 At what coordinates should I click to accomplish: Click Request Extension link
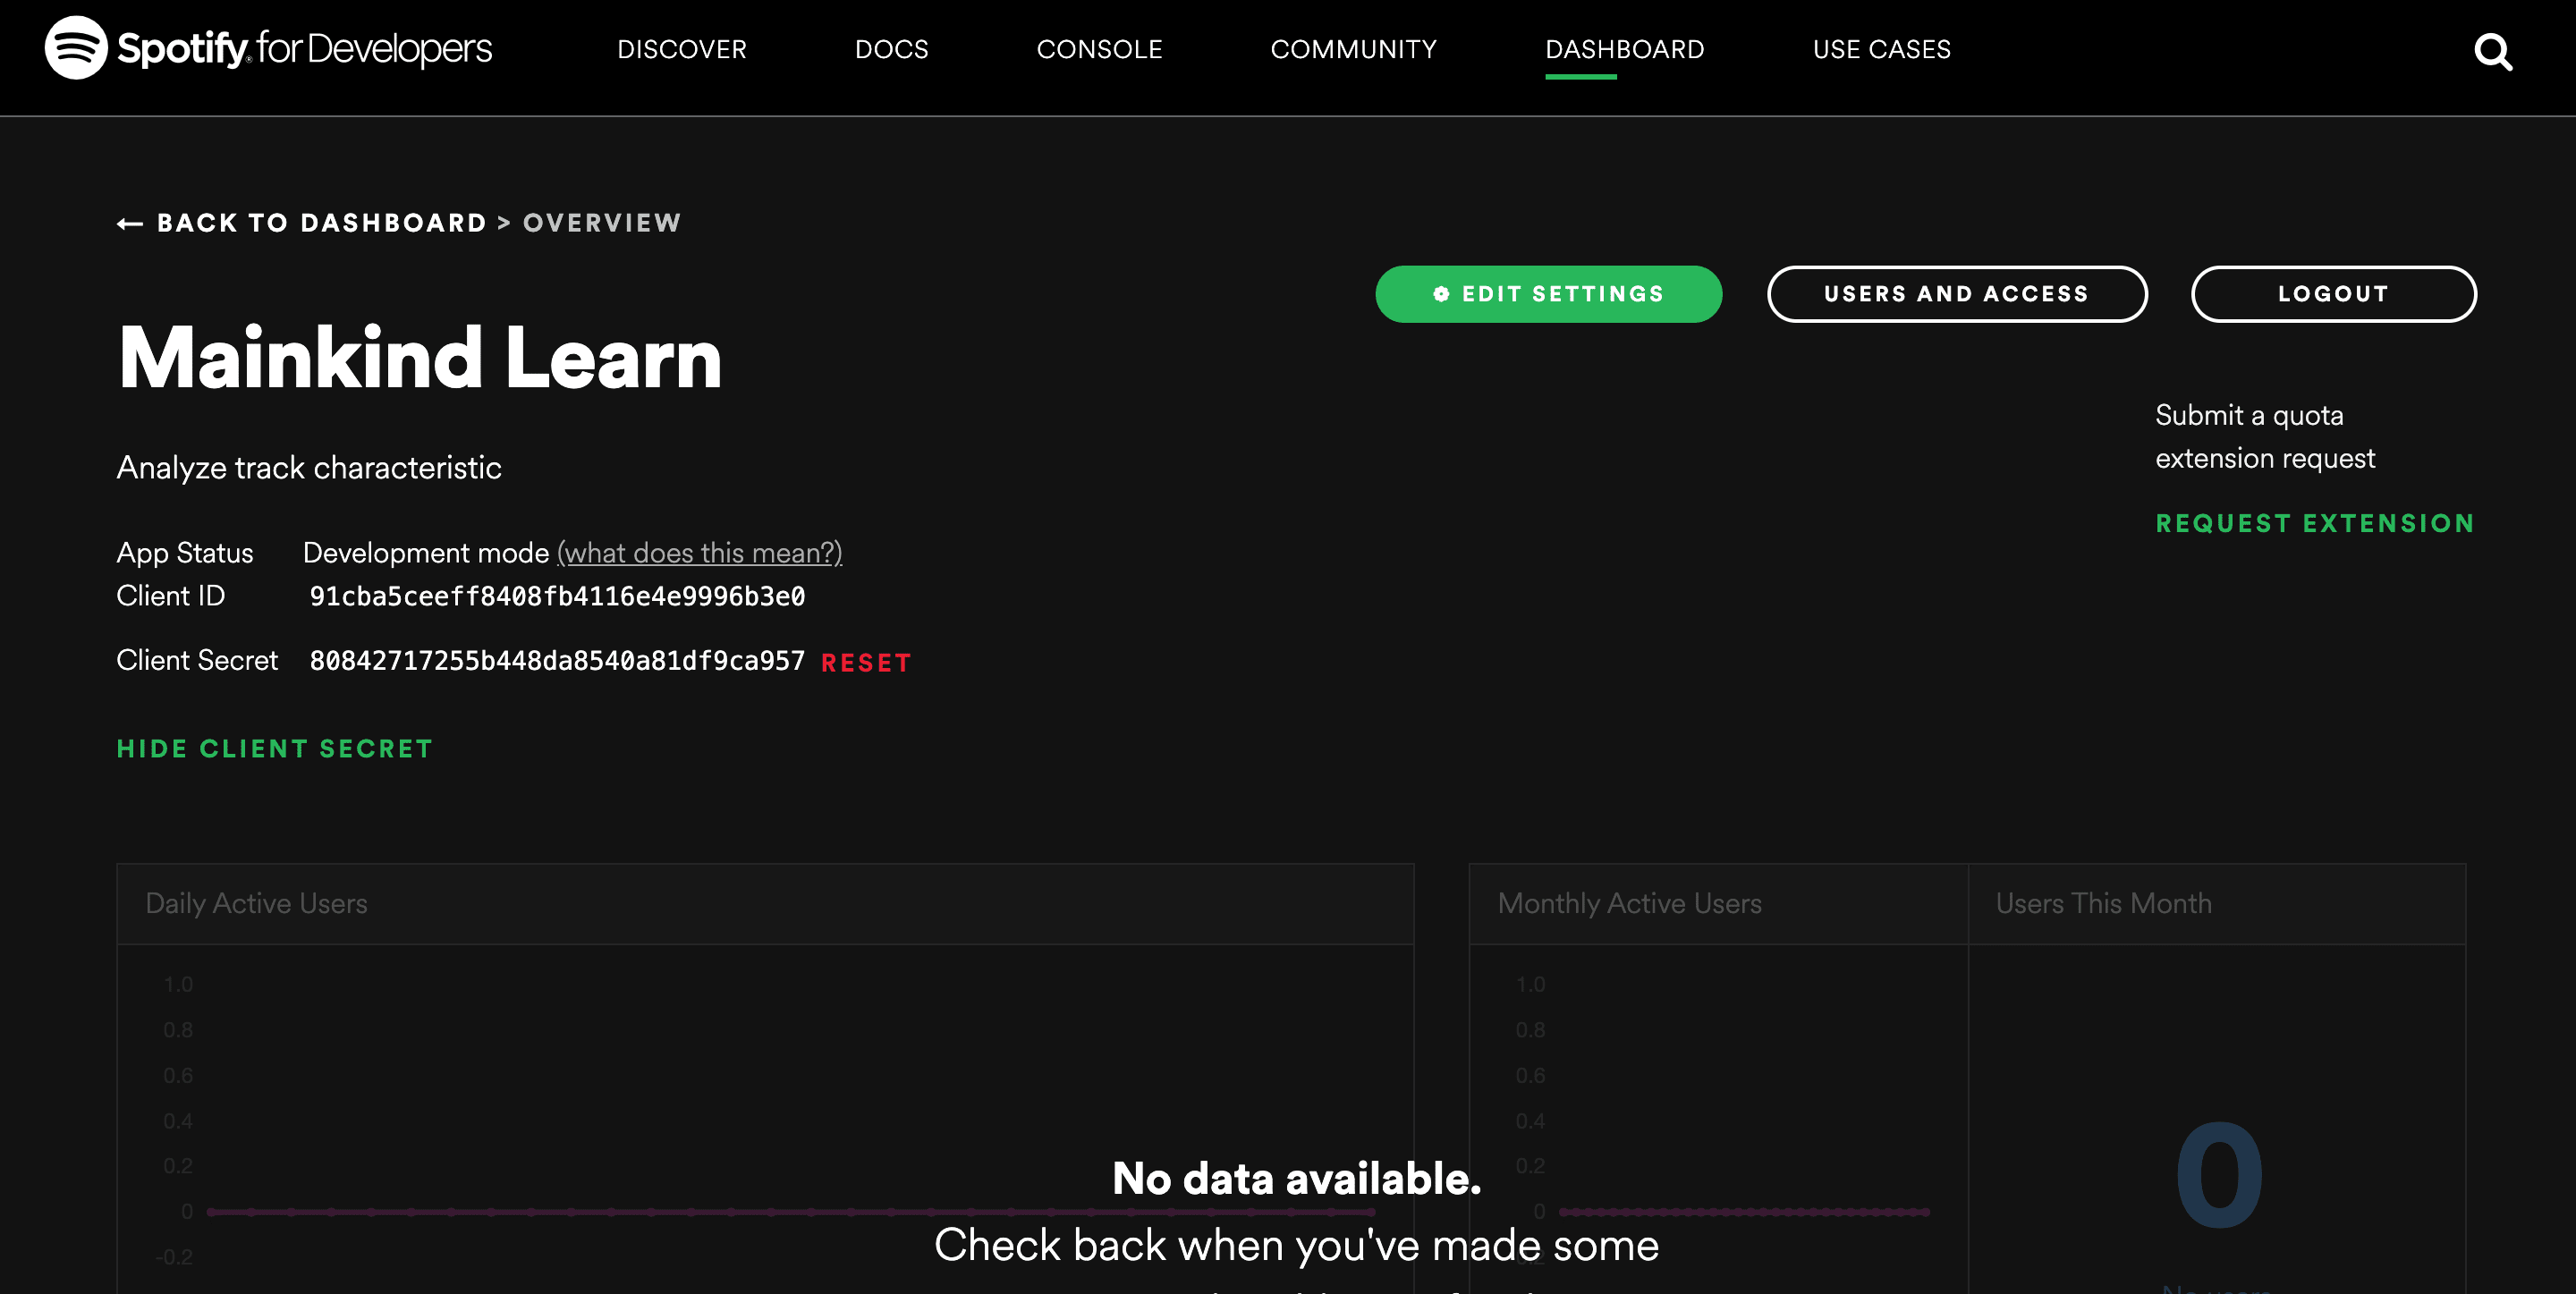click(2314, 523)
